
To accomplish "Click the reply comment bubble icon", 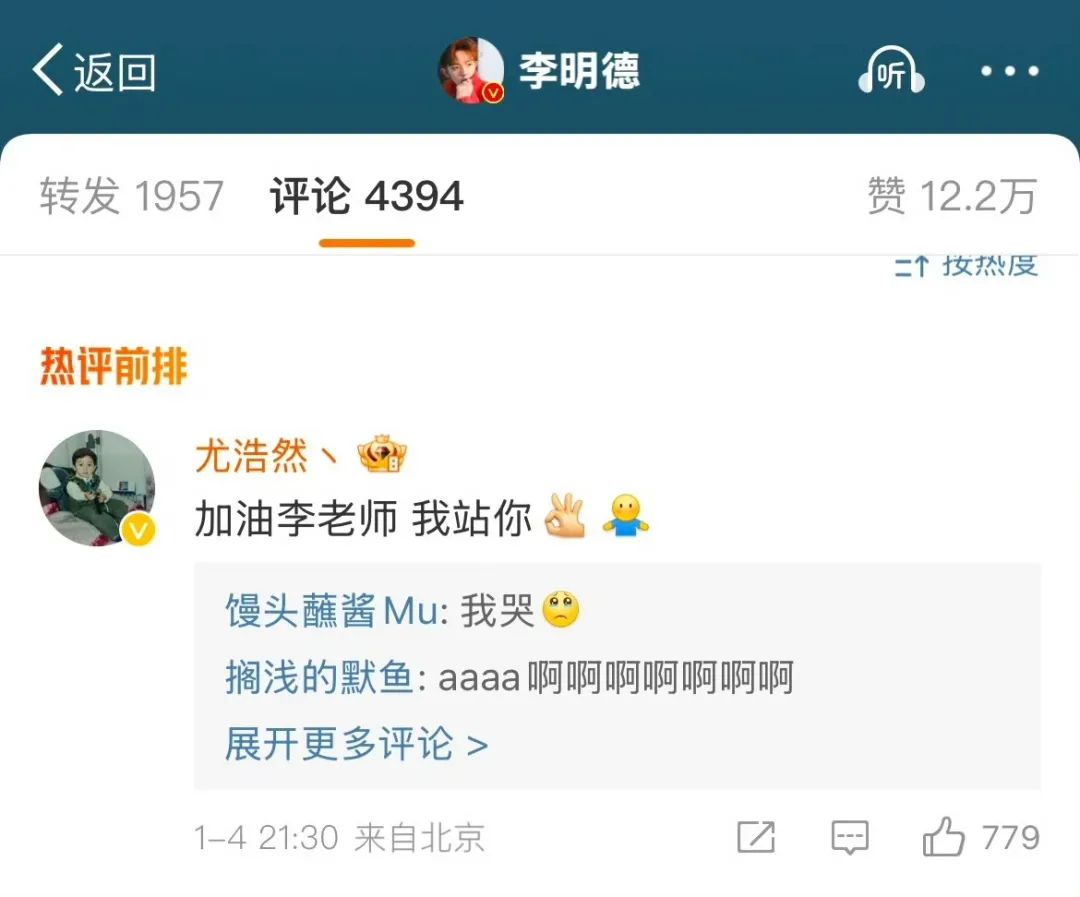I will pyautogui.click(x=850, y=838).
